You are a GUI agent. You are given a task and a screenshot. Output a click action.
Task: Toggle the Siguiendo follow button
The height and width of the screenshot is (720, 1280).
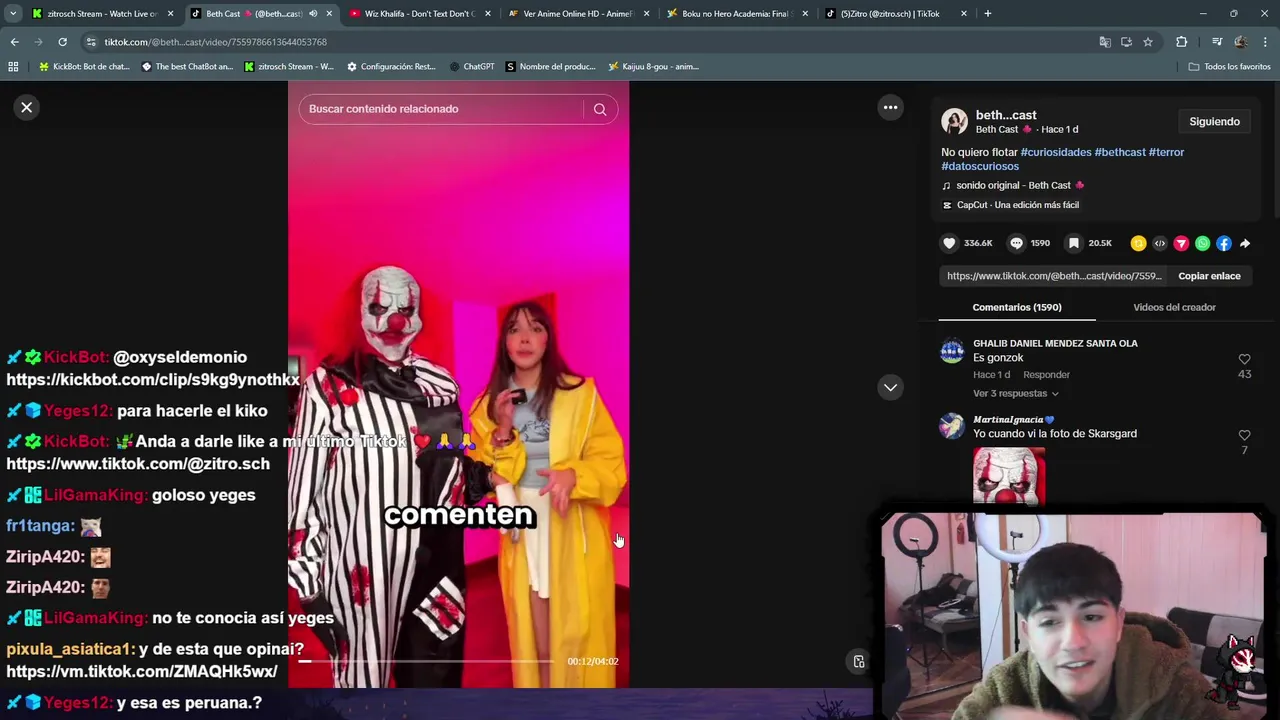pos(1214,122)
